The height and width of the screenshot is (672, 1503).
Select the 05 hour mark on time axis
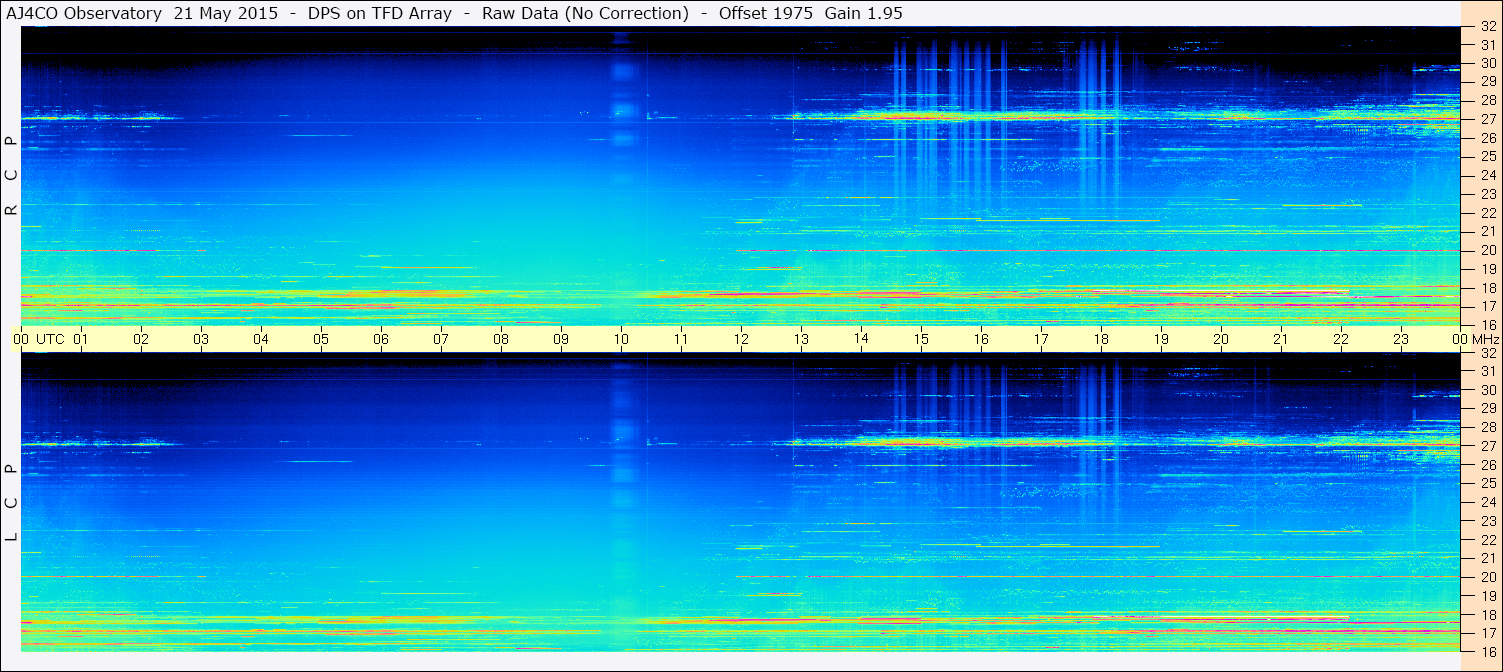(321, 339)
